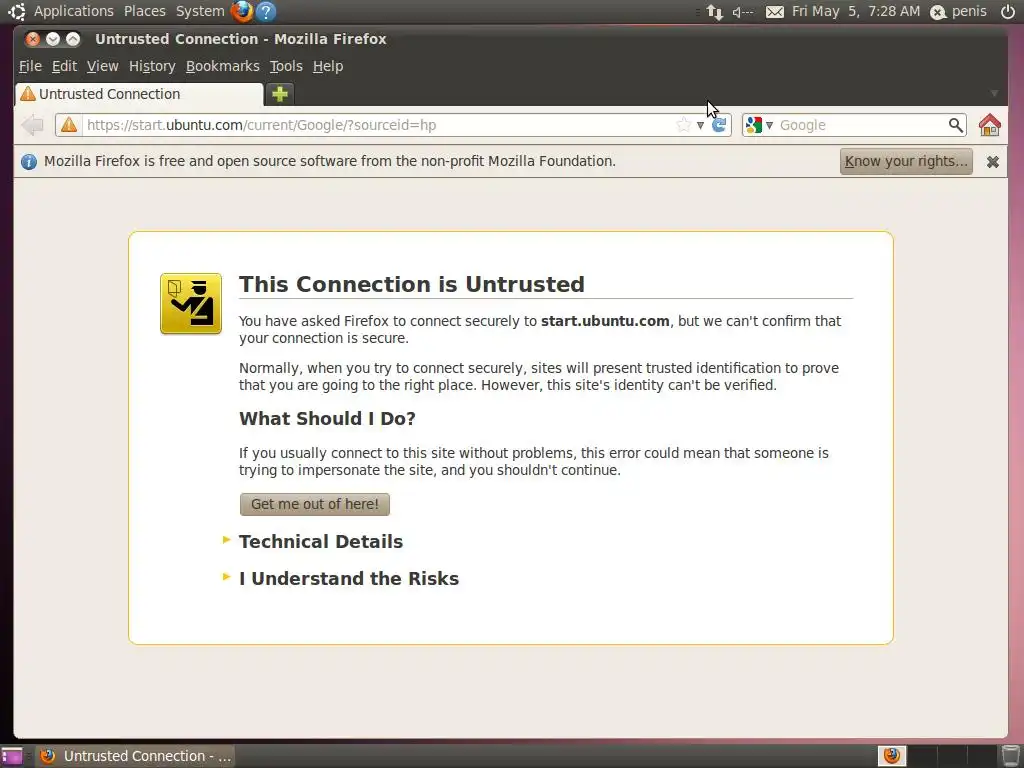Viewport: 1024px width, 768px height.
Task: Click the Untrusted Connection taskbar window button
Action: (x=135, y=756)
